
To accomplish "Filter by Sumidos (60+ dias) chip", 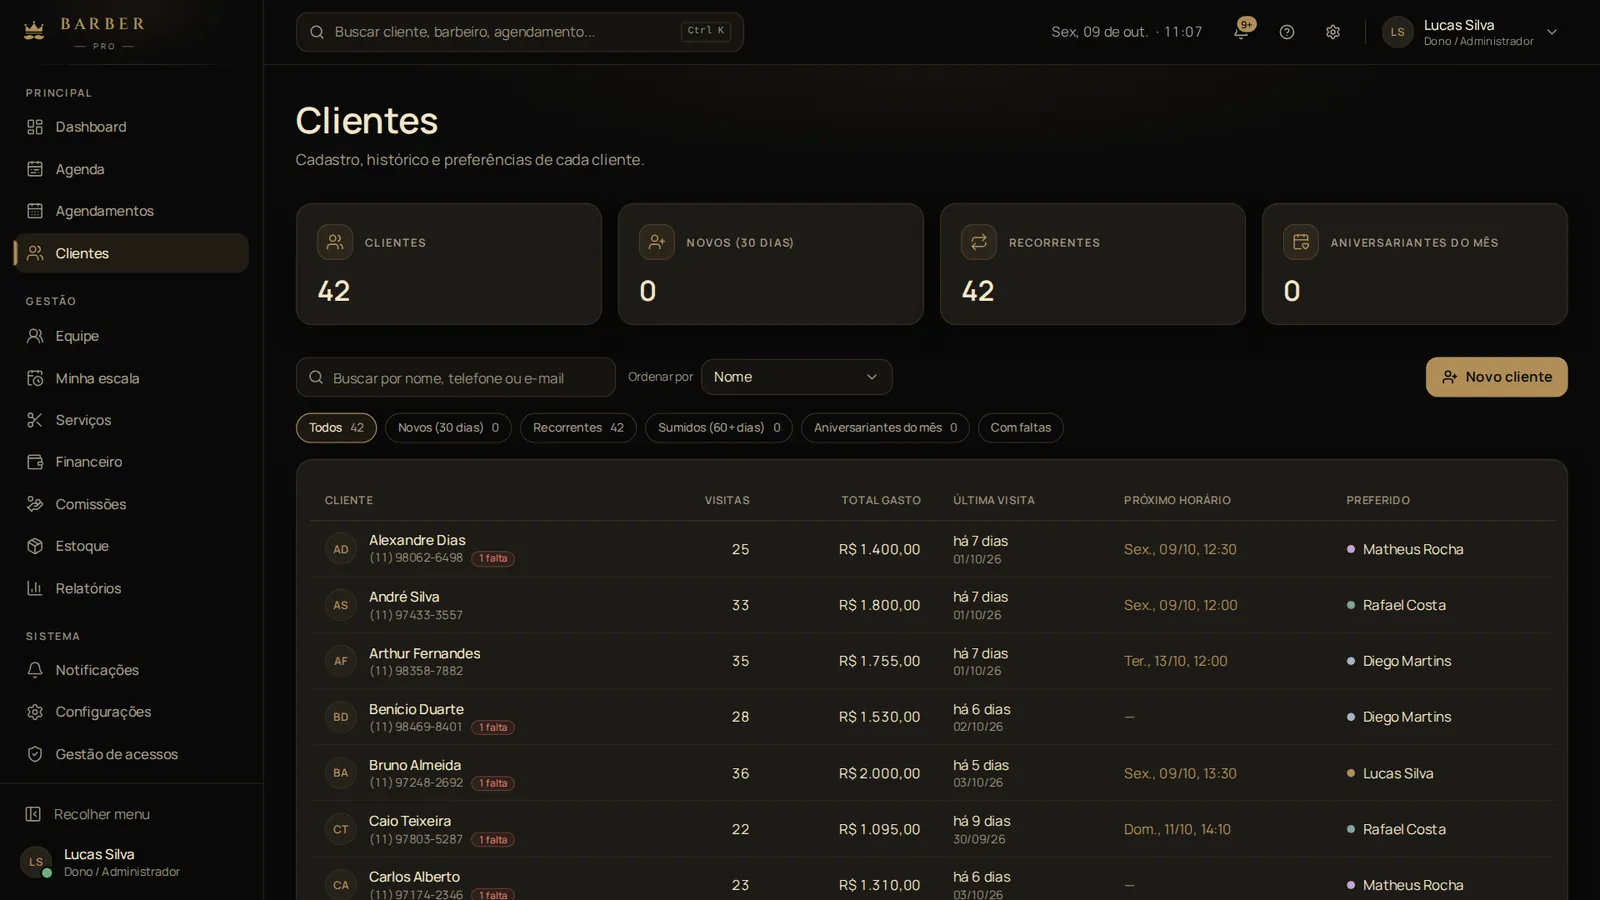I will coord(719,428).
